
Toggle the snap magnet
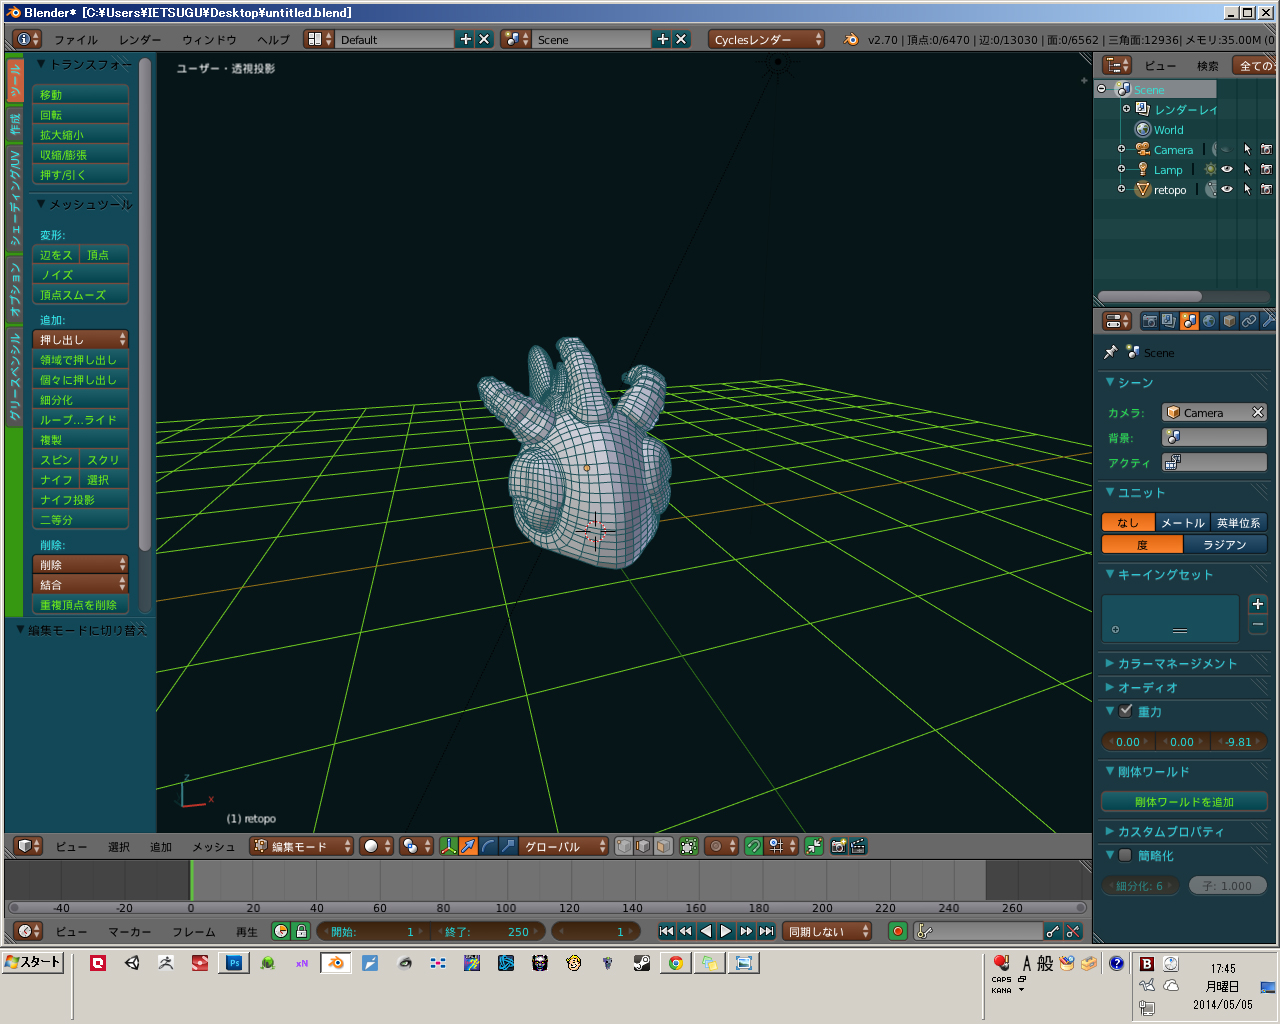pyautogui.click(x=754, y=846)
